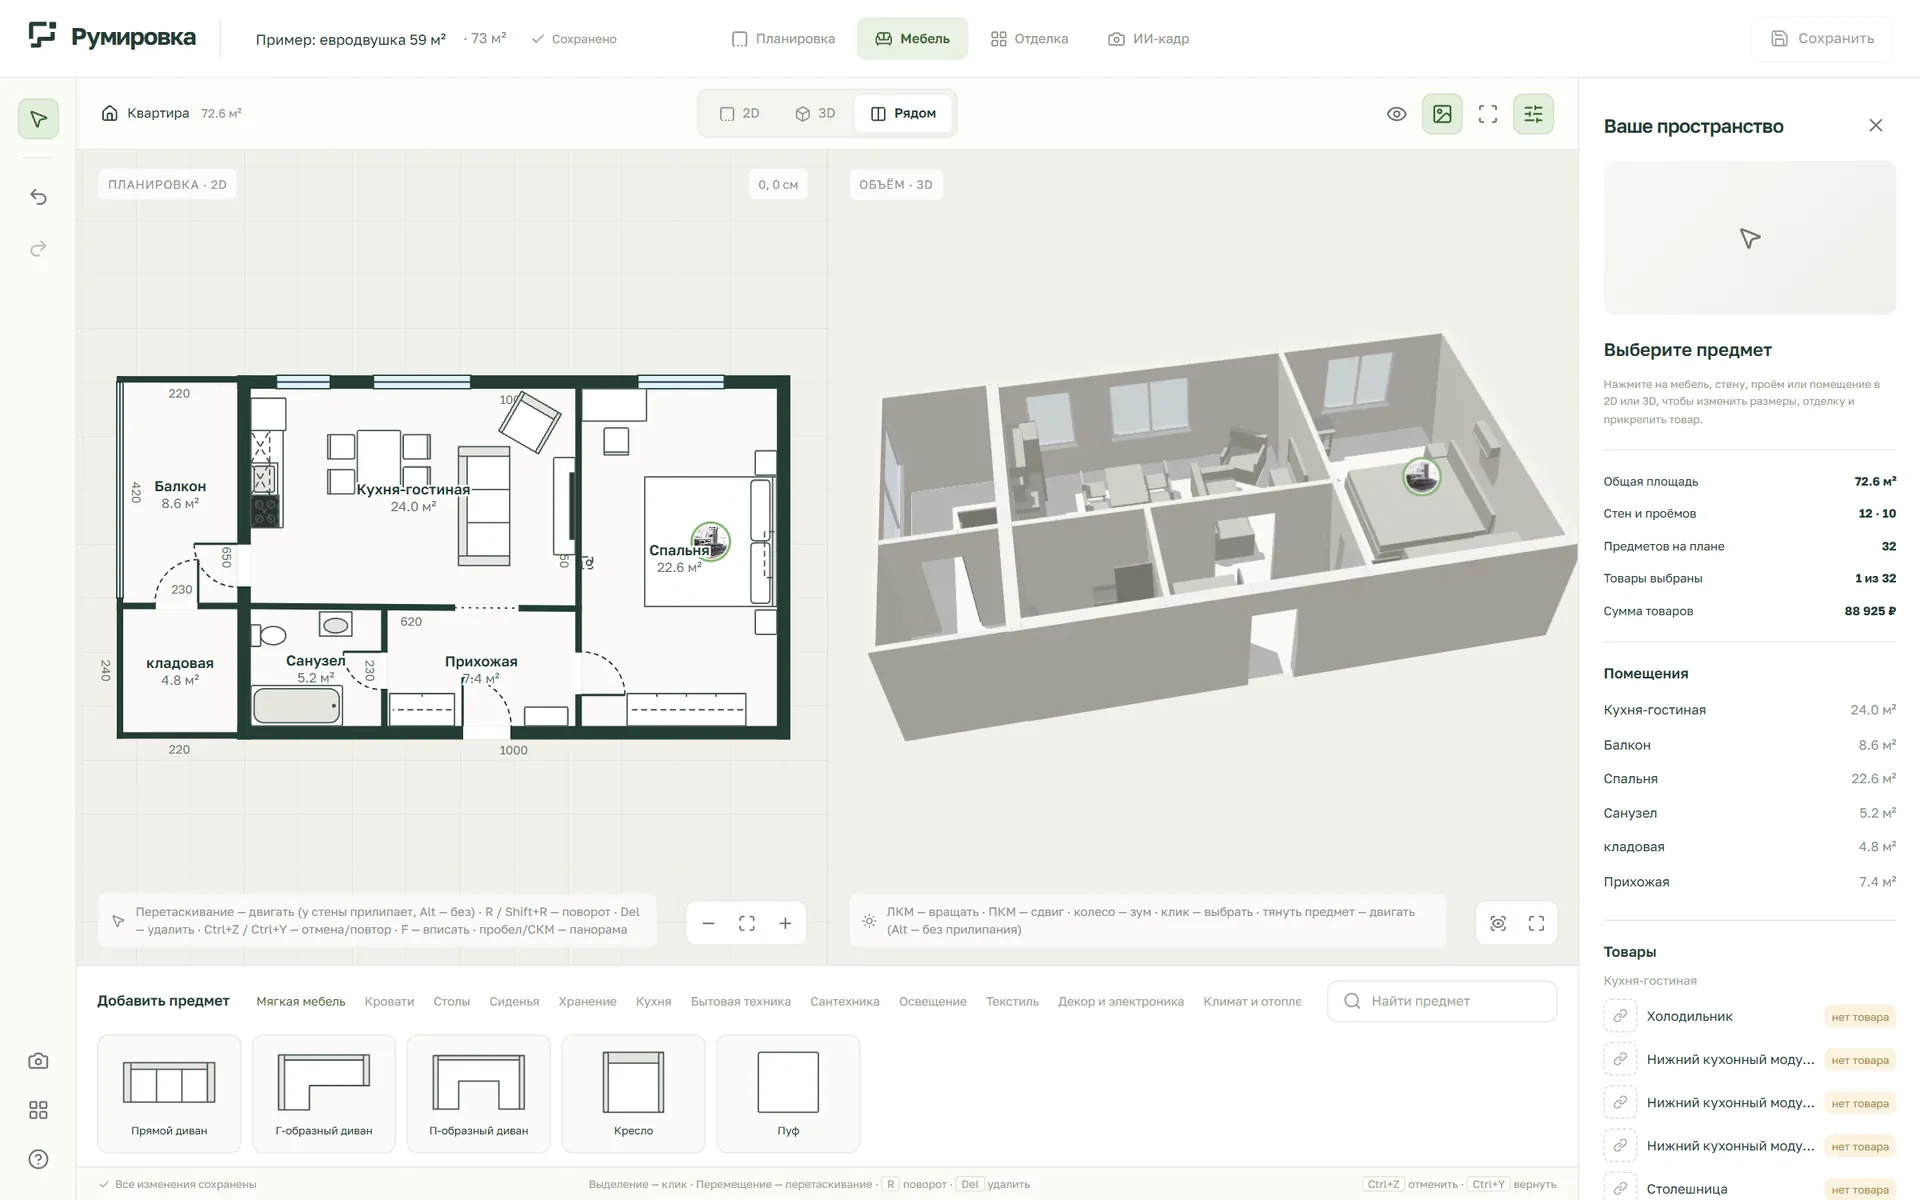This screenshot has height=1200, width=1920.
Task: Close the Ваше пространство panel
Action: [x=1876, y=125]
